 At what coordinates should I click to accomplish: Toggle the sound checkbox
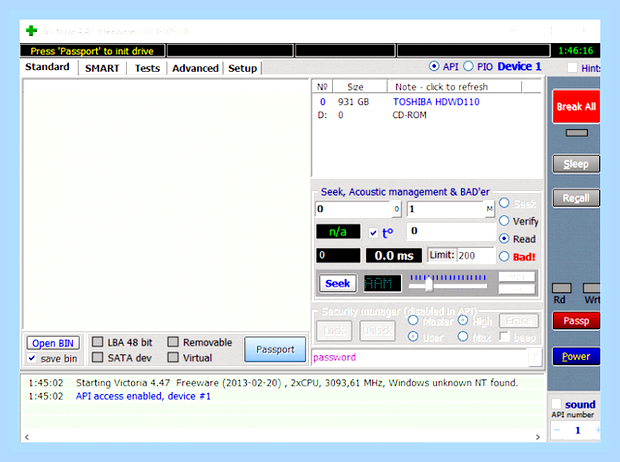click(x=556, y=404)
